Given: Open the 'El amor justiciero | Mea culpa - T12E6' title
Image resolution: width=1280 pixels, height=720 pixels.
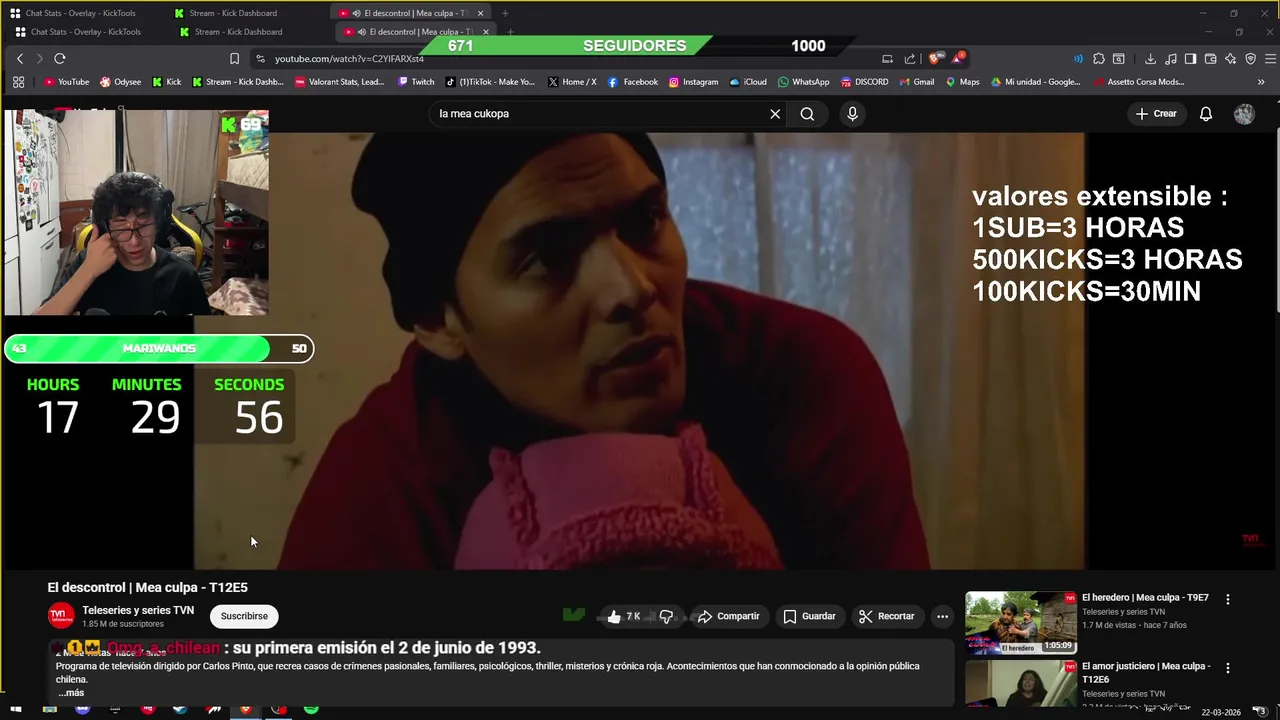Looking at the screenshot, I should coord(1146,672).
